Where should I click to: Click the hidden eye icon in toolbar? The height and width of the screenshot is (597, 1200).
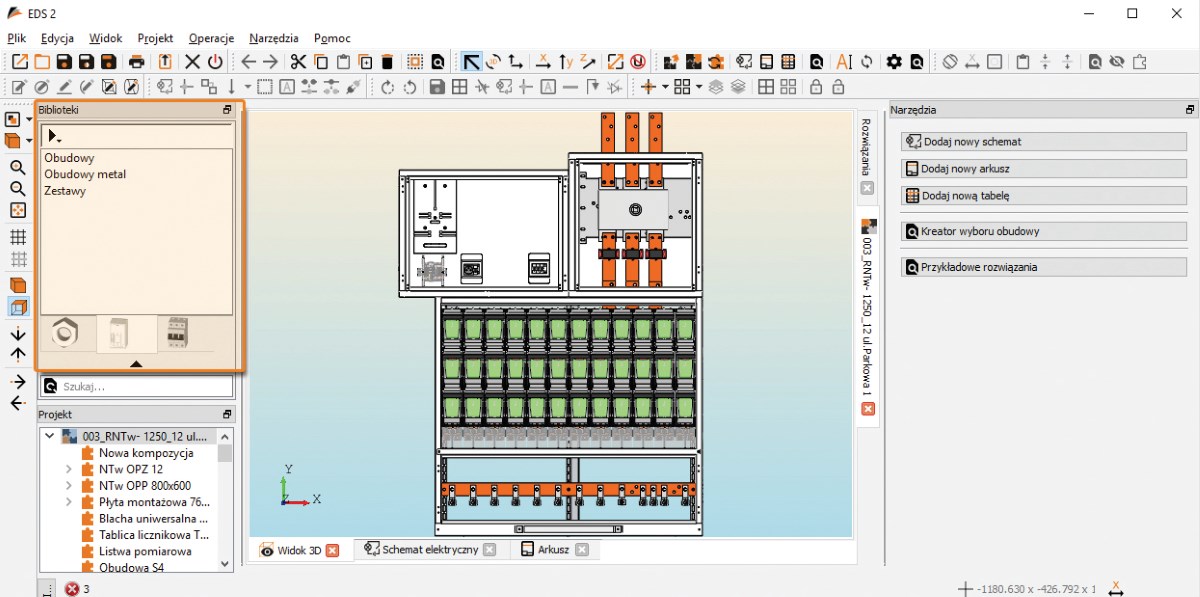1117,62
